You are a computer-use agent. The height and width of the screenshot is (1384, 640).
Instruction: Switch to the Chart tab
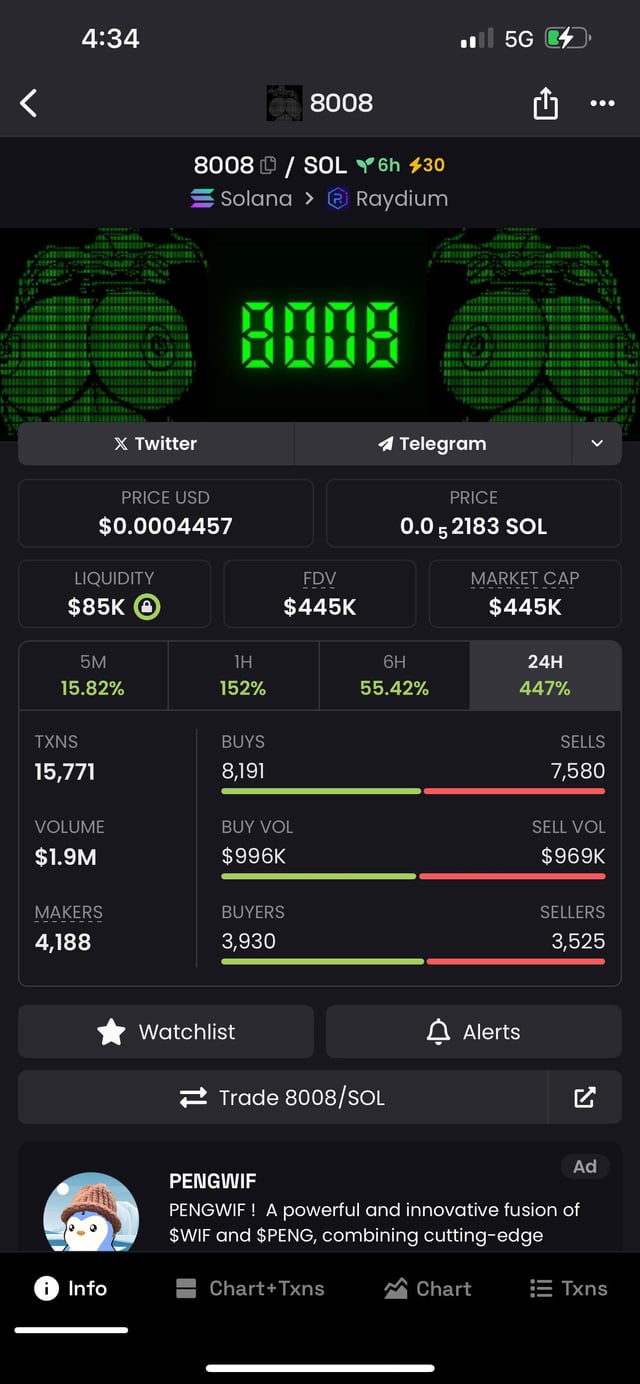point(428,1289)
